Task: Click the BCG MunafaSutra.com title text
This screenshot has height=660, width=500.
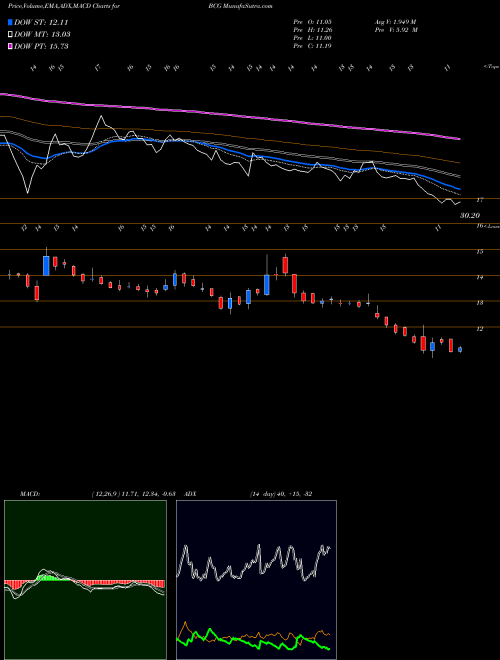Action: (240, 6)
